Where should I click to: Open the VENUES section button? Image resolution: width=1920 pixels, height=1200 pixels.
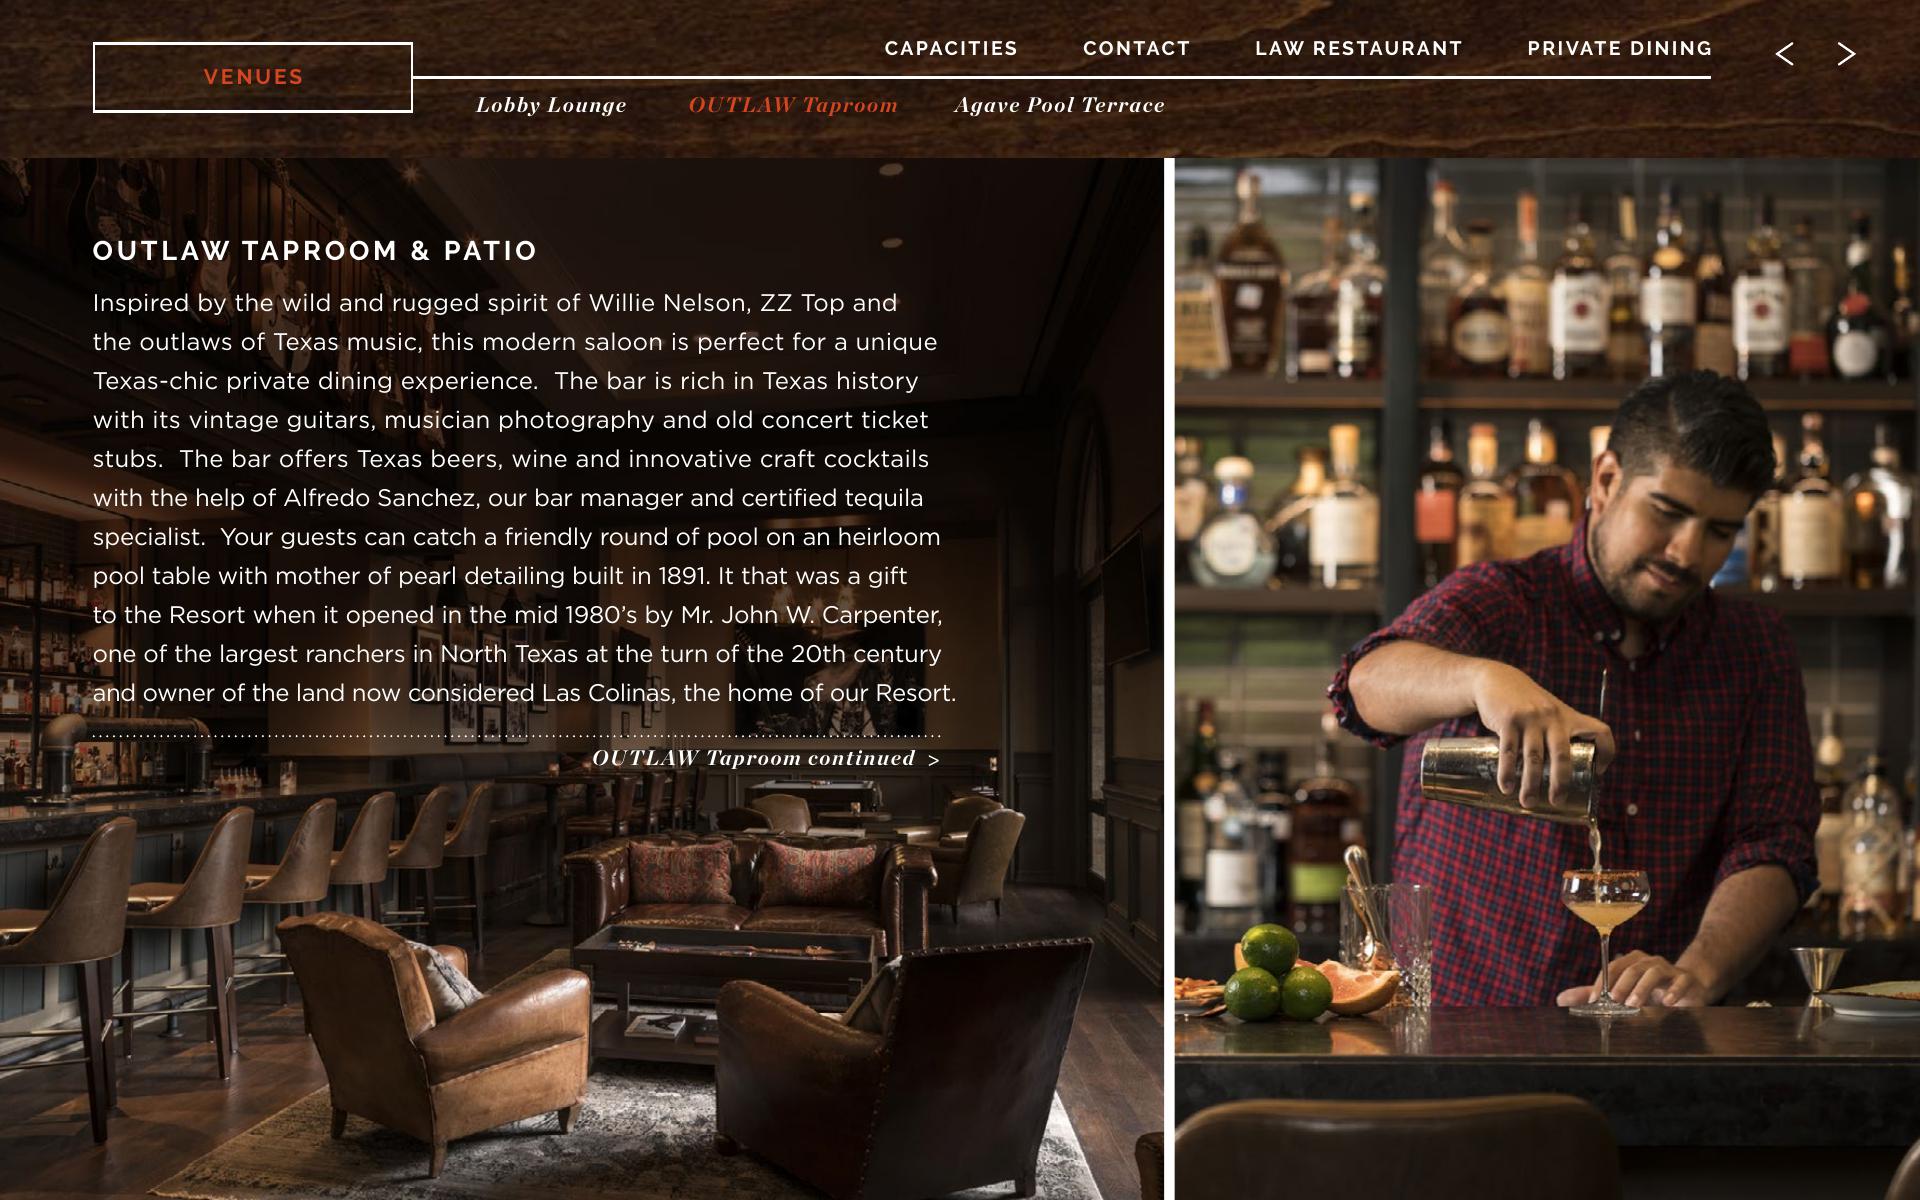tap(253, 77)
